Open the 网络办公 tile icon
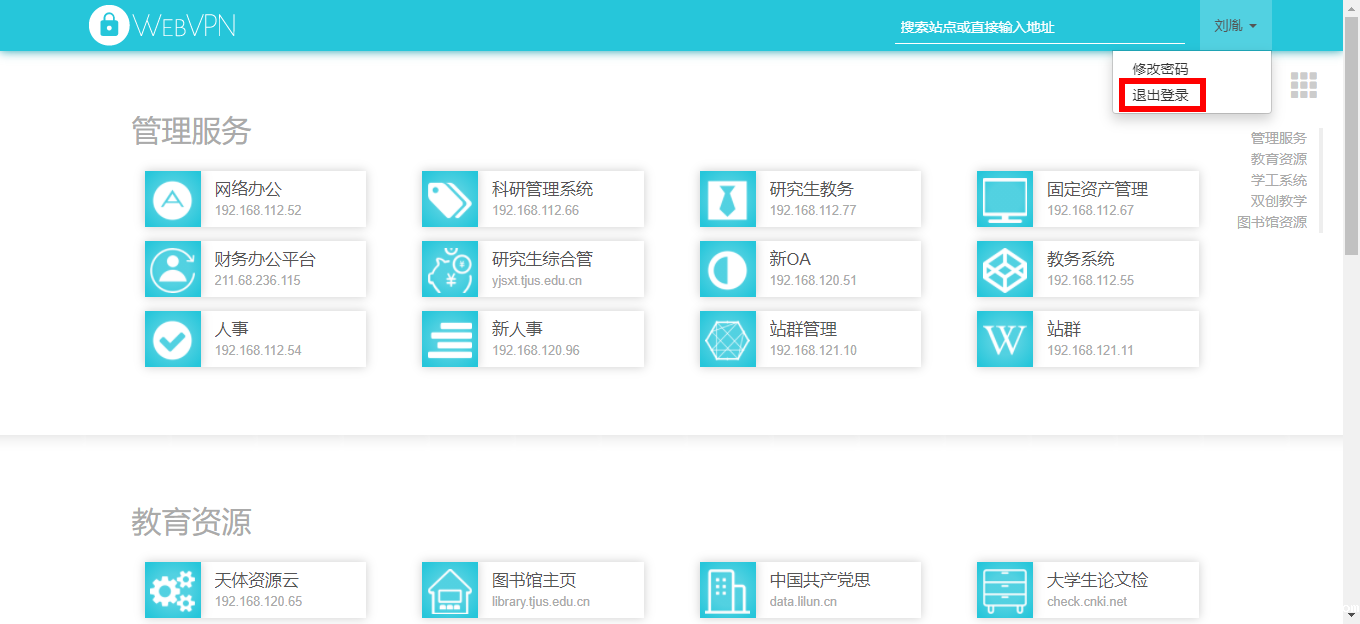Image resolution: width=1360 pixels, height=624 pixels. [173, 199]
